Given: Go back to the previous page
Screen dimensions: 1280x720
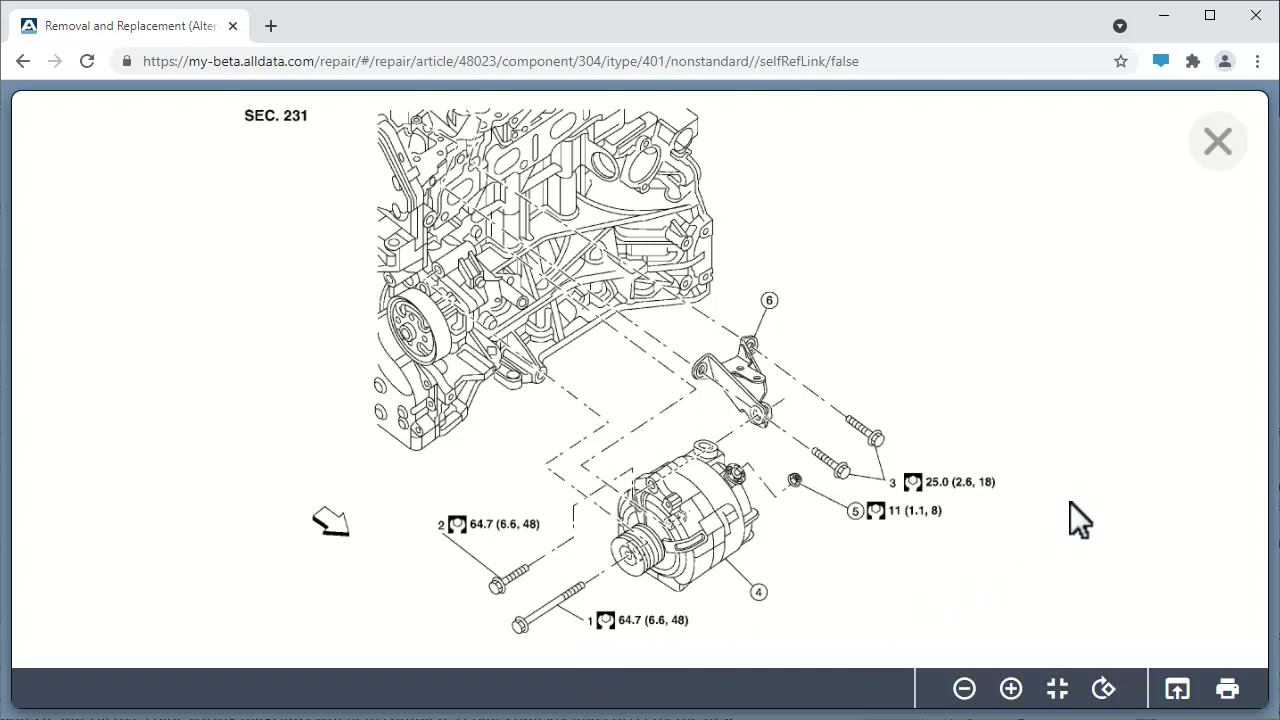Looking at the screenshot, I should (23, 61).
